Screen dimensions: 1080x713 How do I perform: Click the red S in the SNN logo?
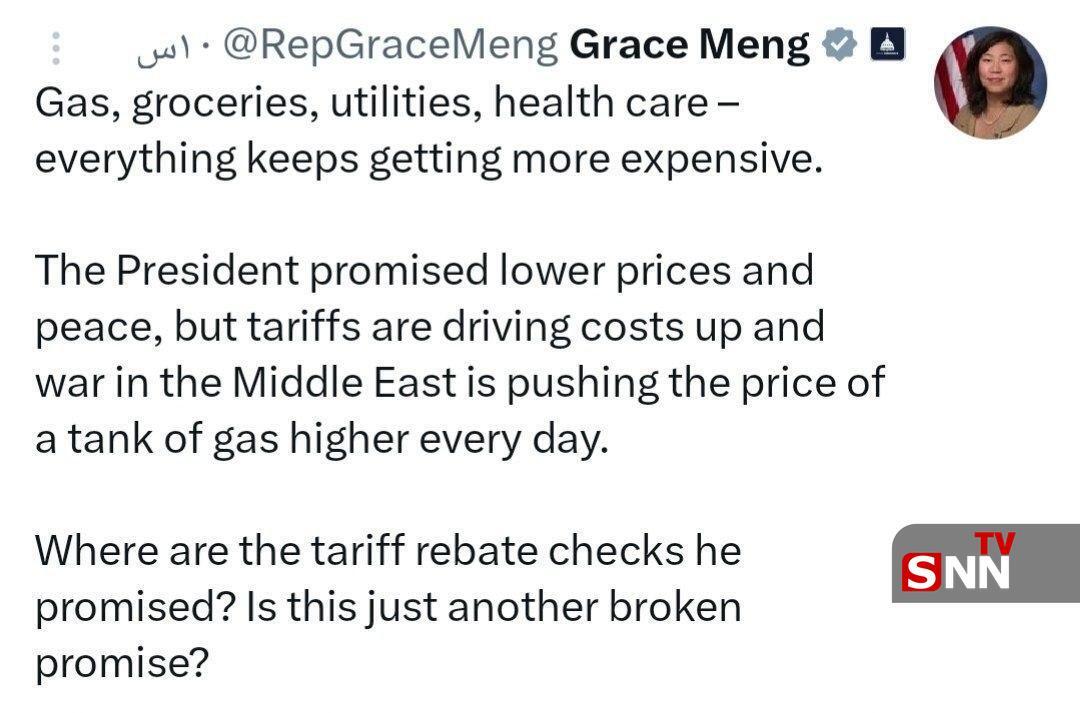[920, 573]
